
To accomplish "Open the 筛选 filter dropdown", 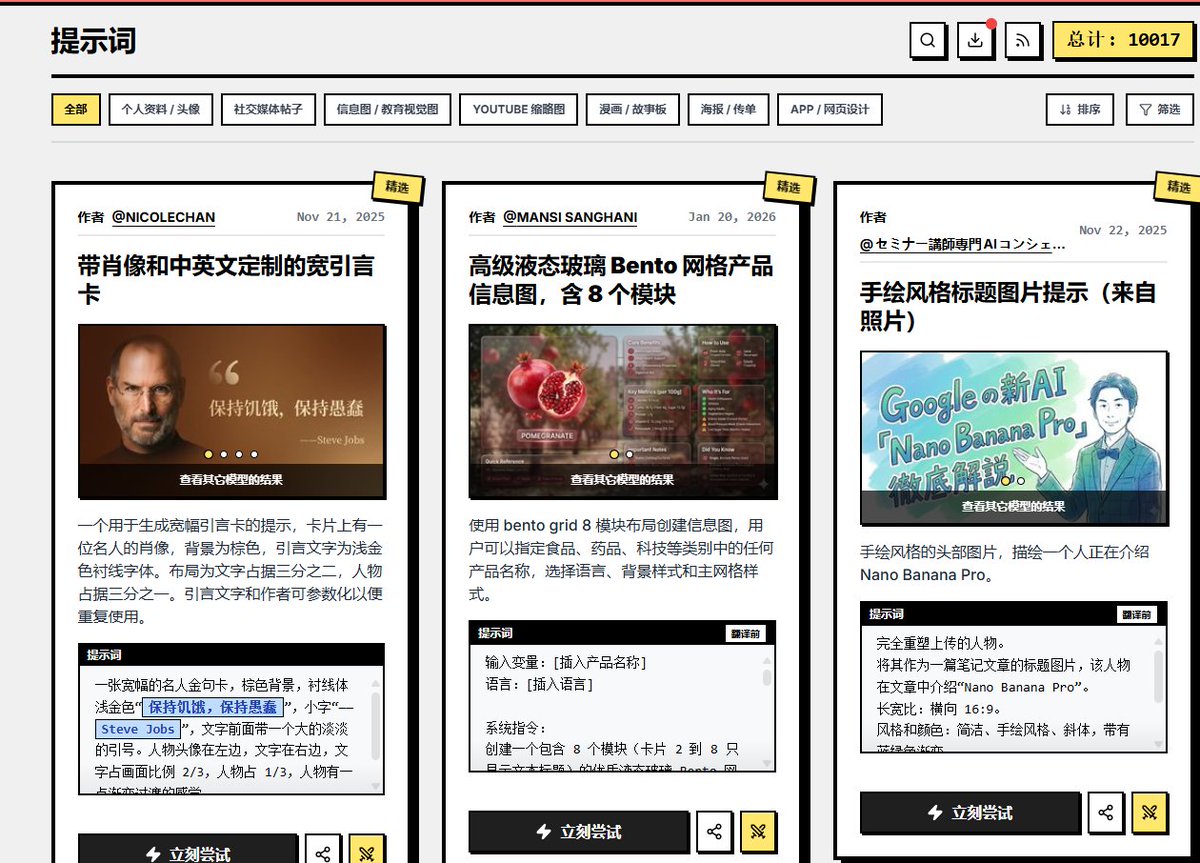I will click(x=1160, y=110).
